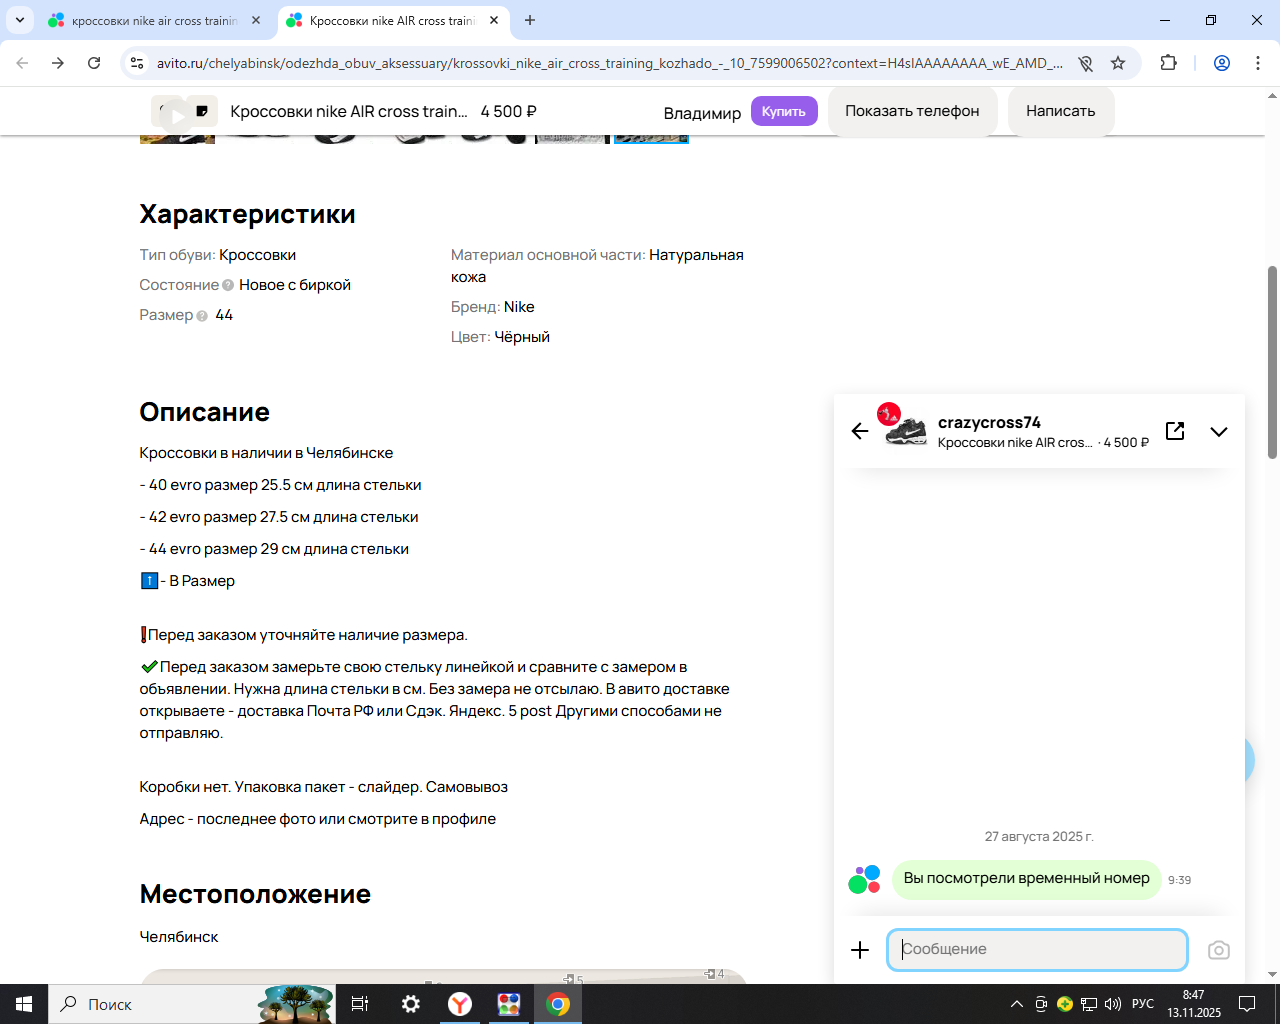Click the Сообщение message input field
The width and height of the screenshot is (1280, 1024).
pos(1037,950)
